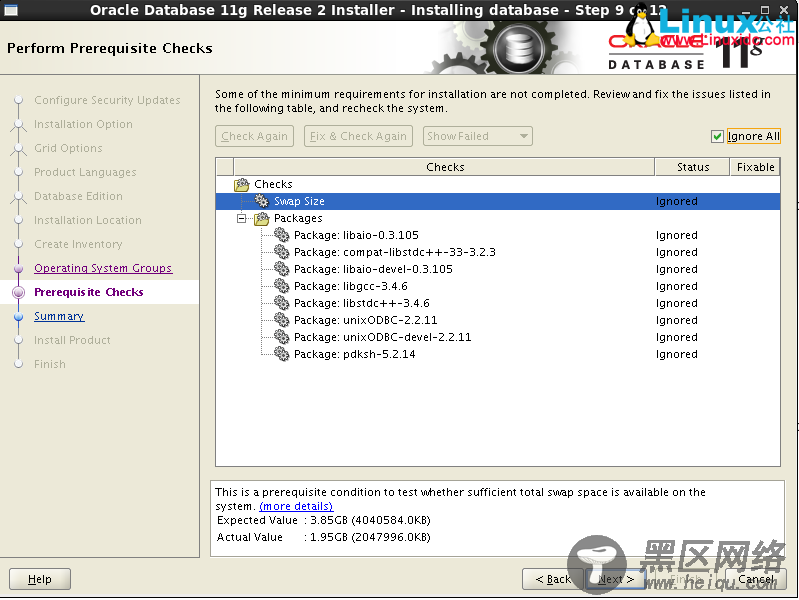Open the Show Failed dropdown
This screenshot has width=799, height=600.
(477, 136)
